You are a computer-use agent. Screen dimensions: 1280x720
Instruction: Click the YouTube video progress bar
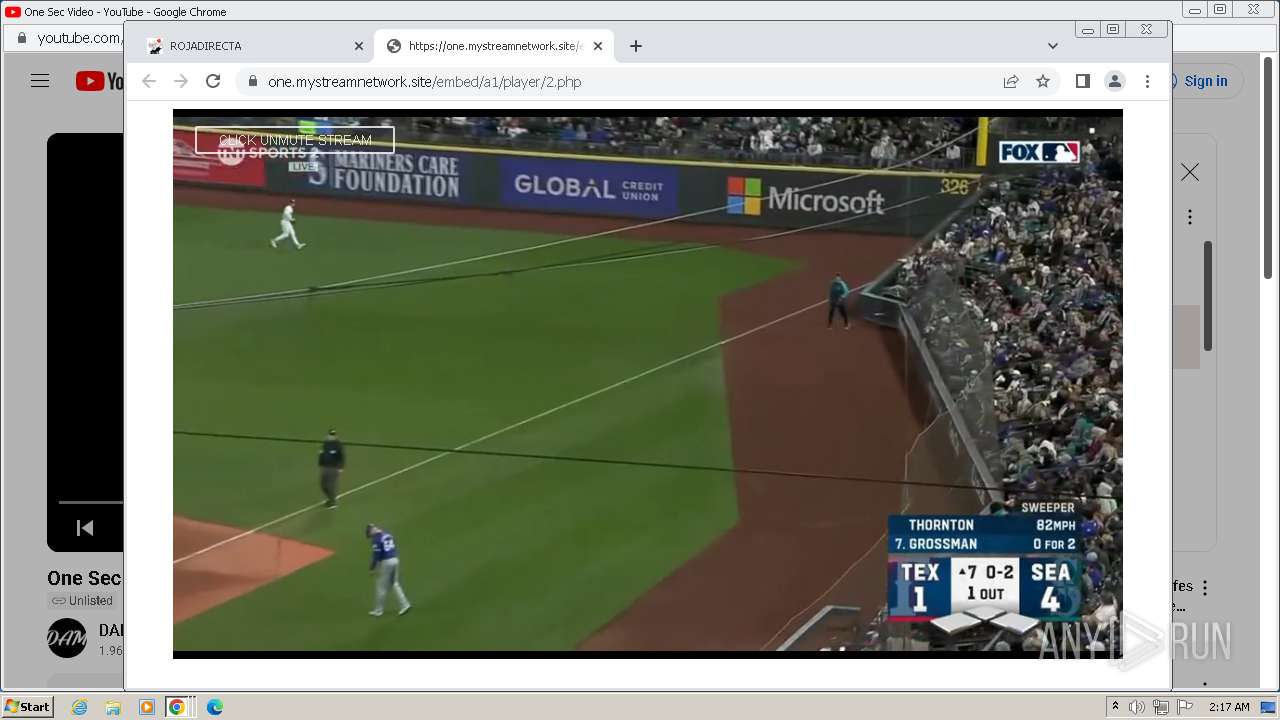tap(90, 502)
